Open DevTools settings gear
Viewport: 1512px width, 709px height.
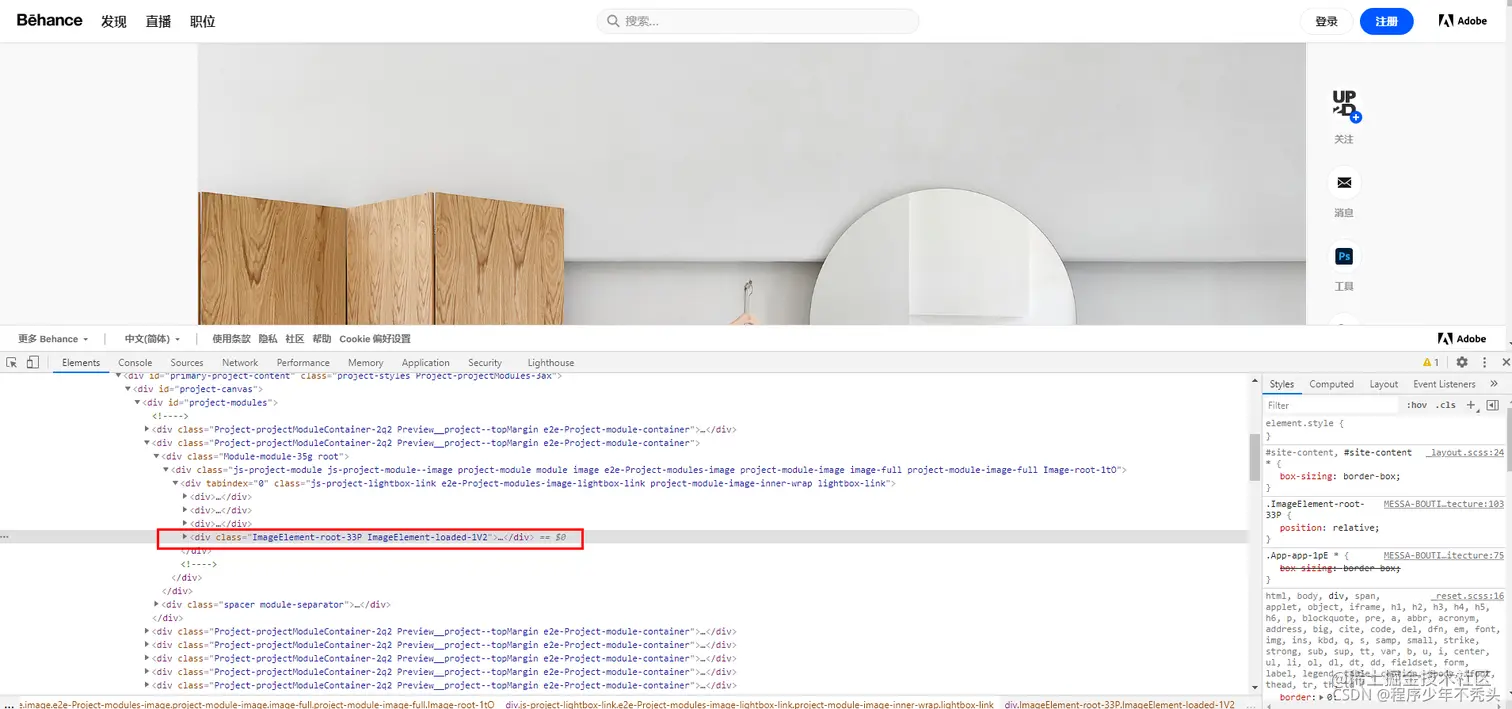coord(1462,362)
